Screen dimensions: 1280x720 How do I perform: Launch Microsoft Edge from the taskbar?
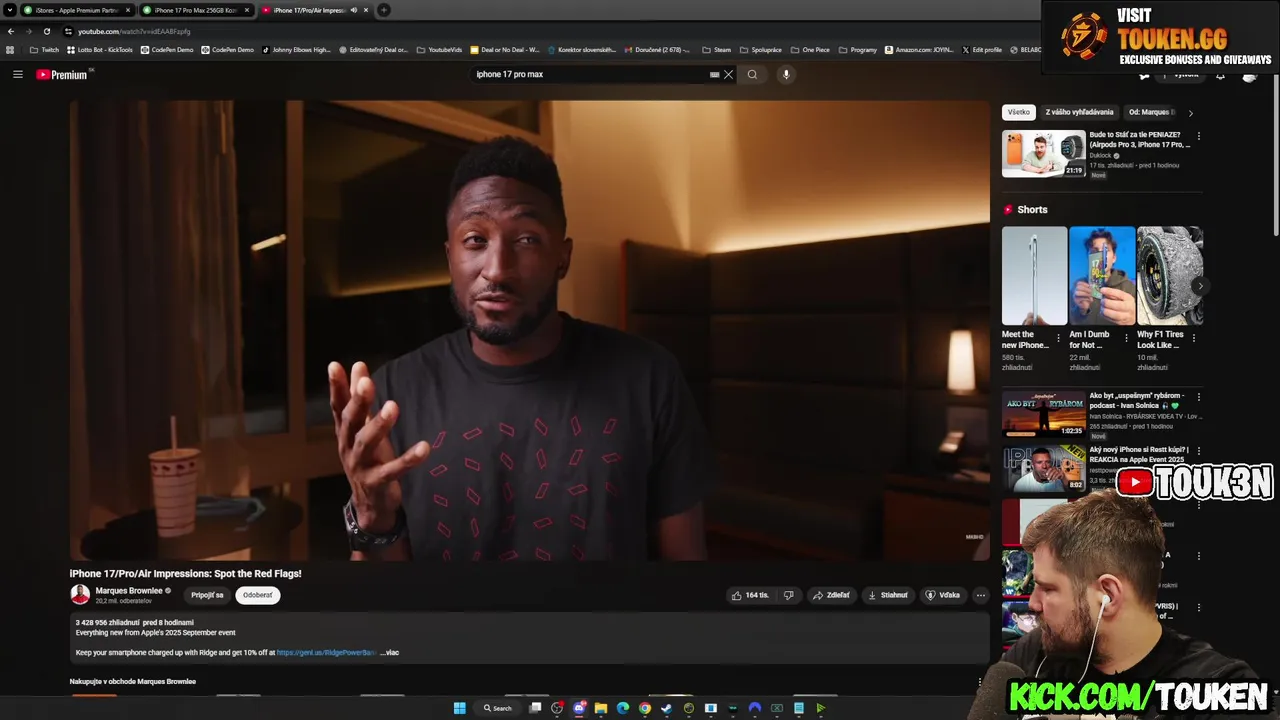click(623, 708)
